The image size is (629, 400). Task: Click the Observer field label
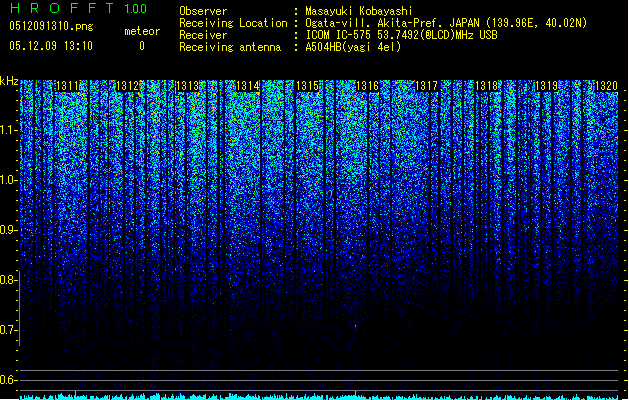point(203,11)
